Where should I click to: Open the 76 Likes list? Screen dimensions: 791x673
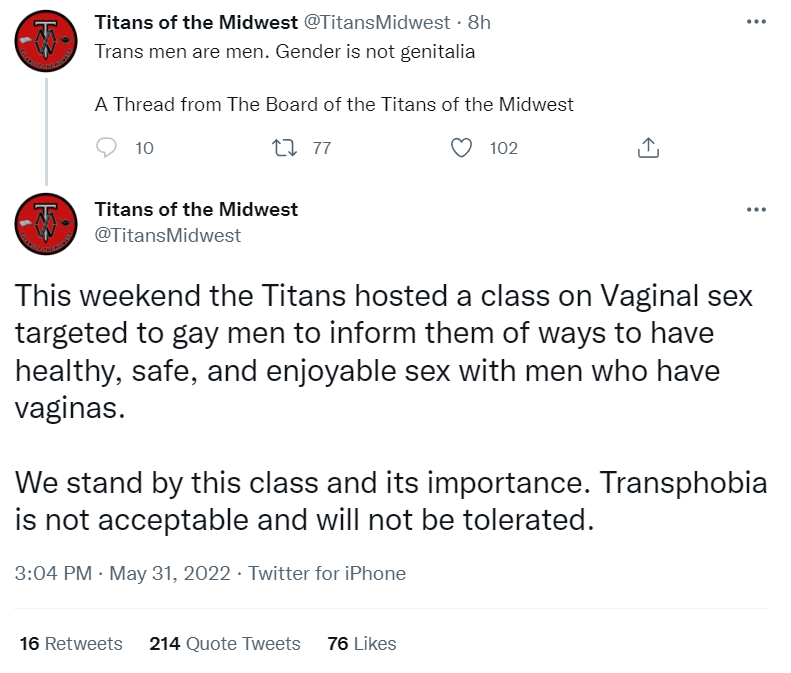362,644
